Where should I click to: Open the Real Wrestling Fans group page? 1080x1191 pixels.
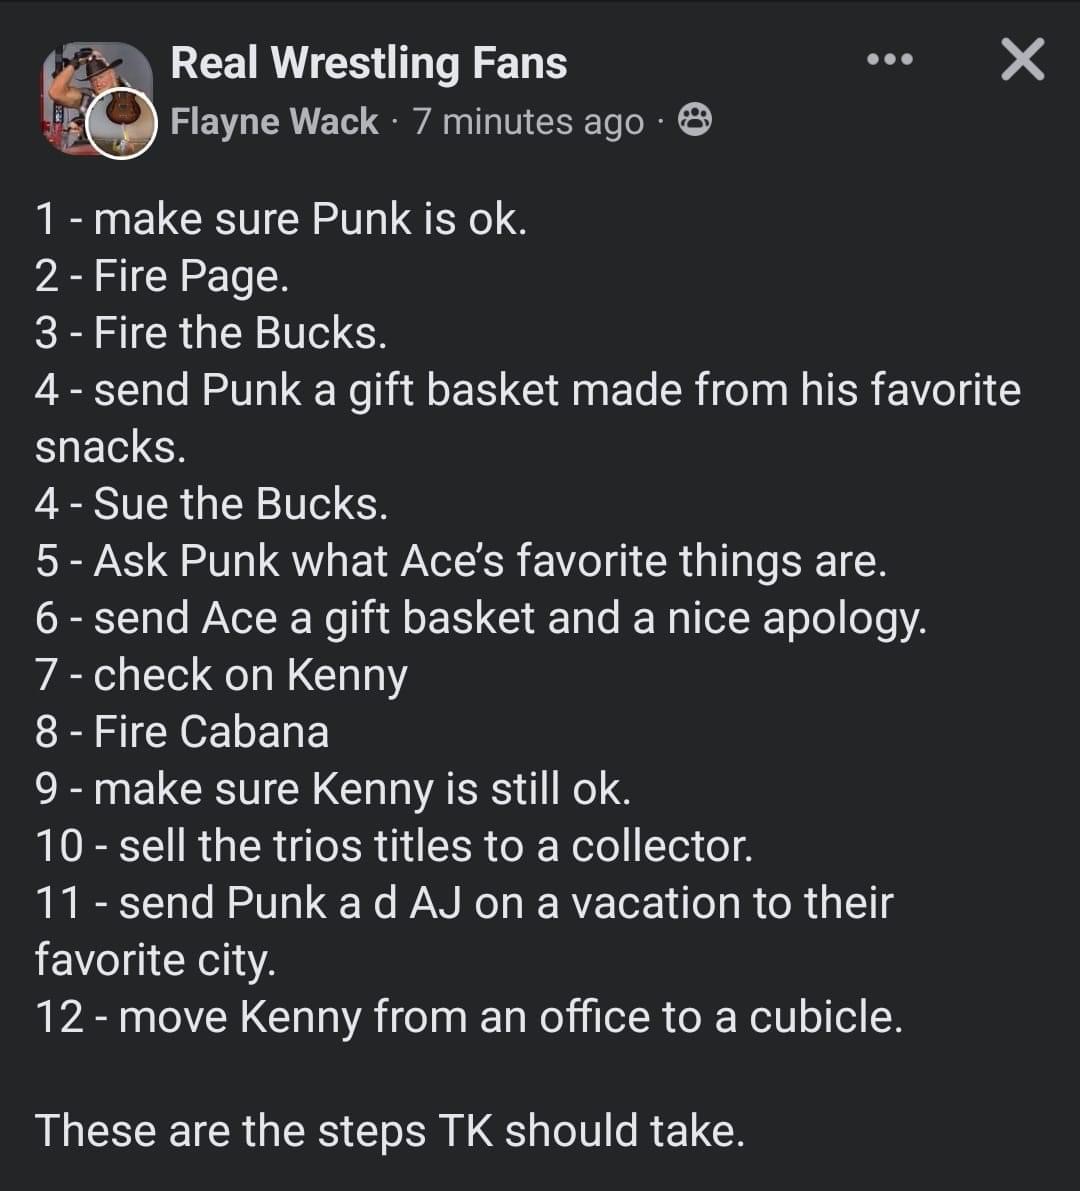point(368,62)
